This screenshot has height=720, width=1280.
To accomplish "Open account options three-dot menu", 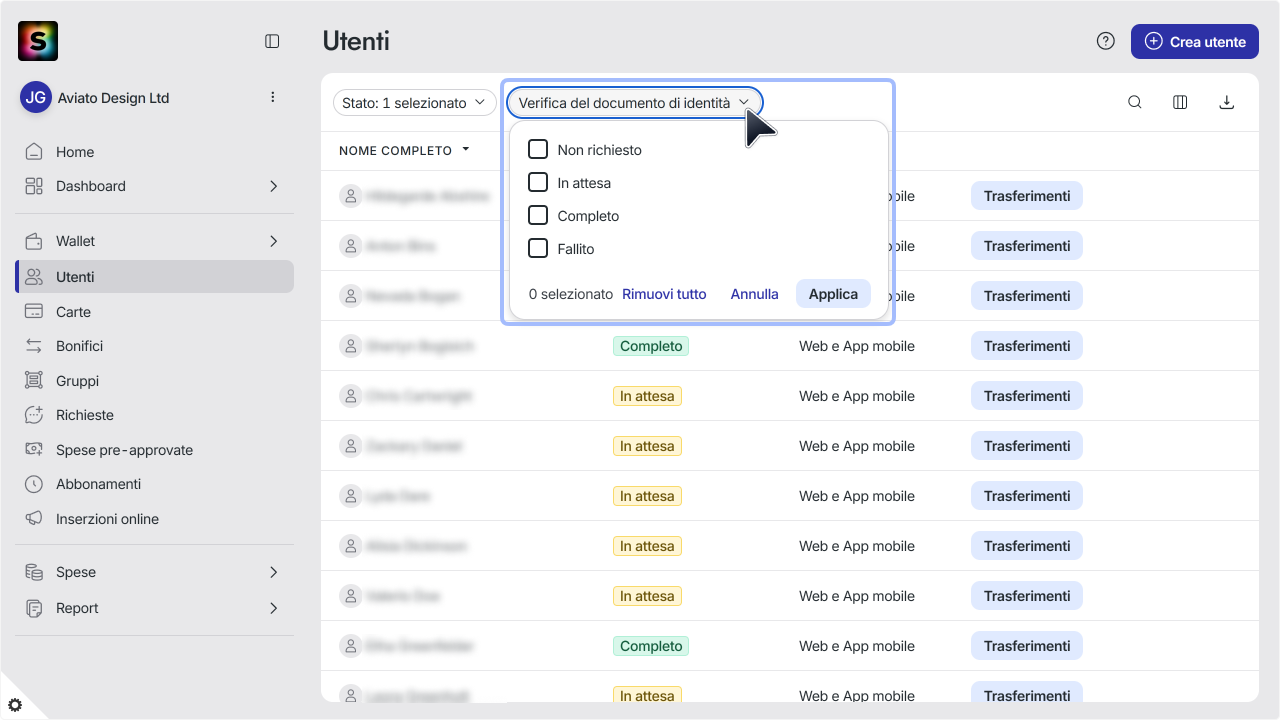I will (272, 97).
